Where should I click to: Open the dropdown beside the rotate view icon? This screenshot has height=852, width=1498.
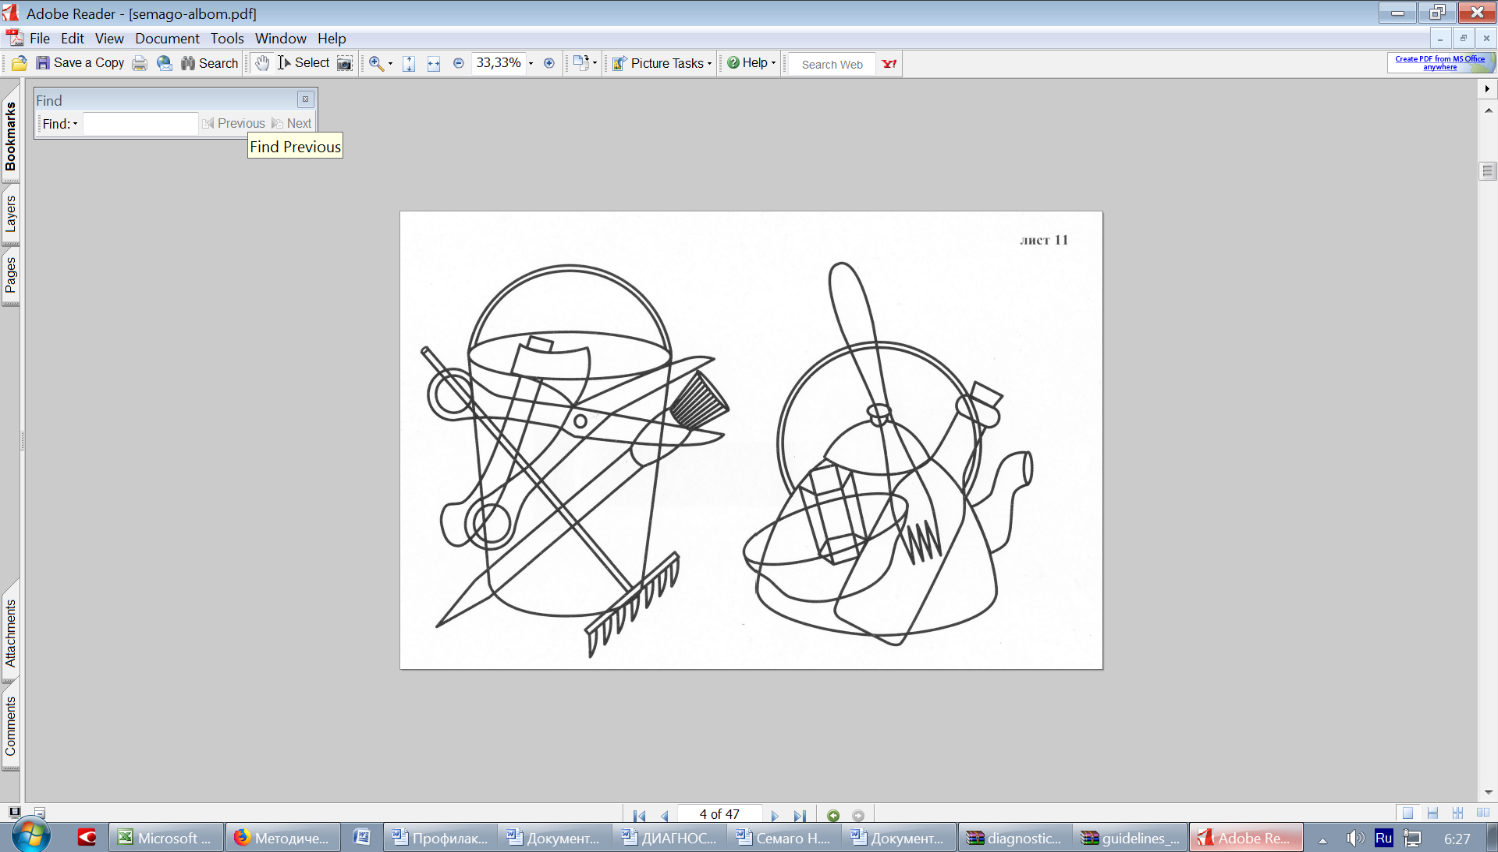click(x=595, y=63)
